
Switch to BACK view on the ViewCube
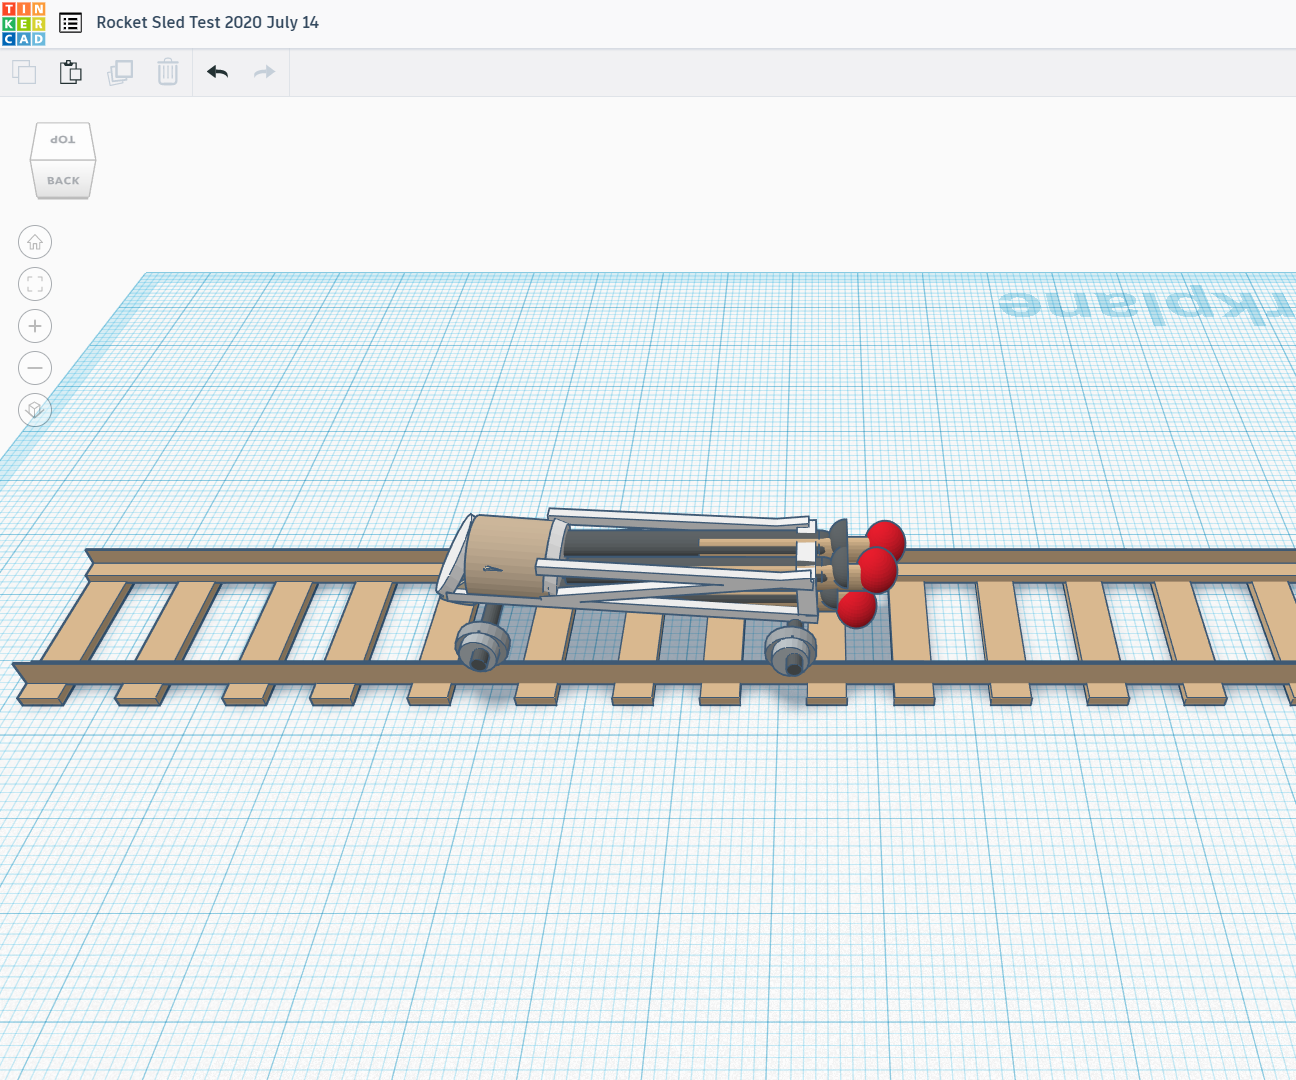coord(63,181)
